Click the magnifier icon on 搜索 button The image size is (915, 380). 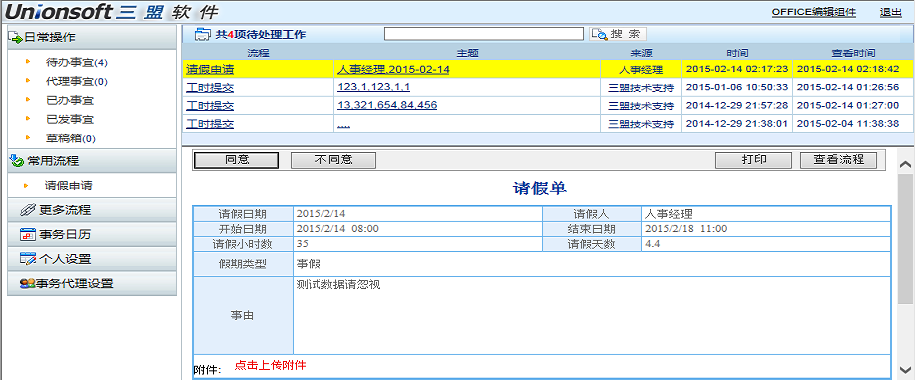599,34
